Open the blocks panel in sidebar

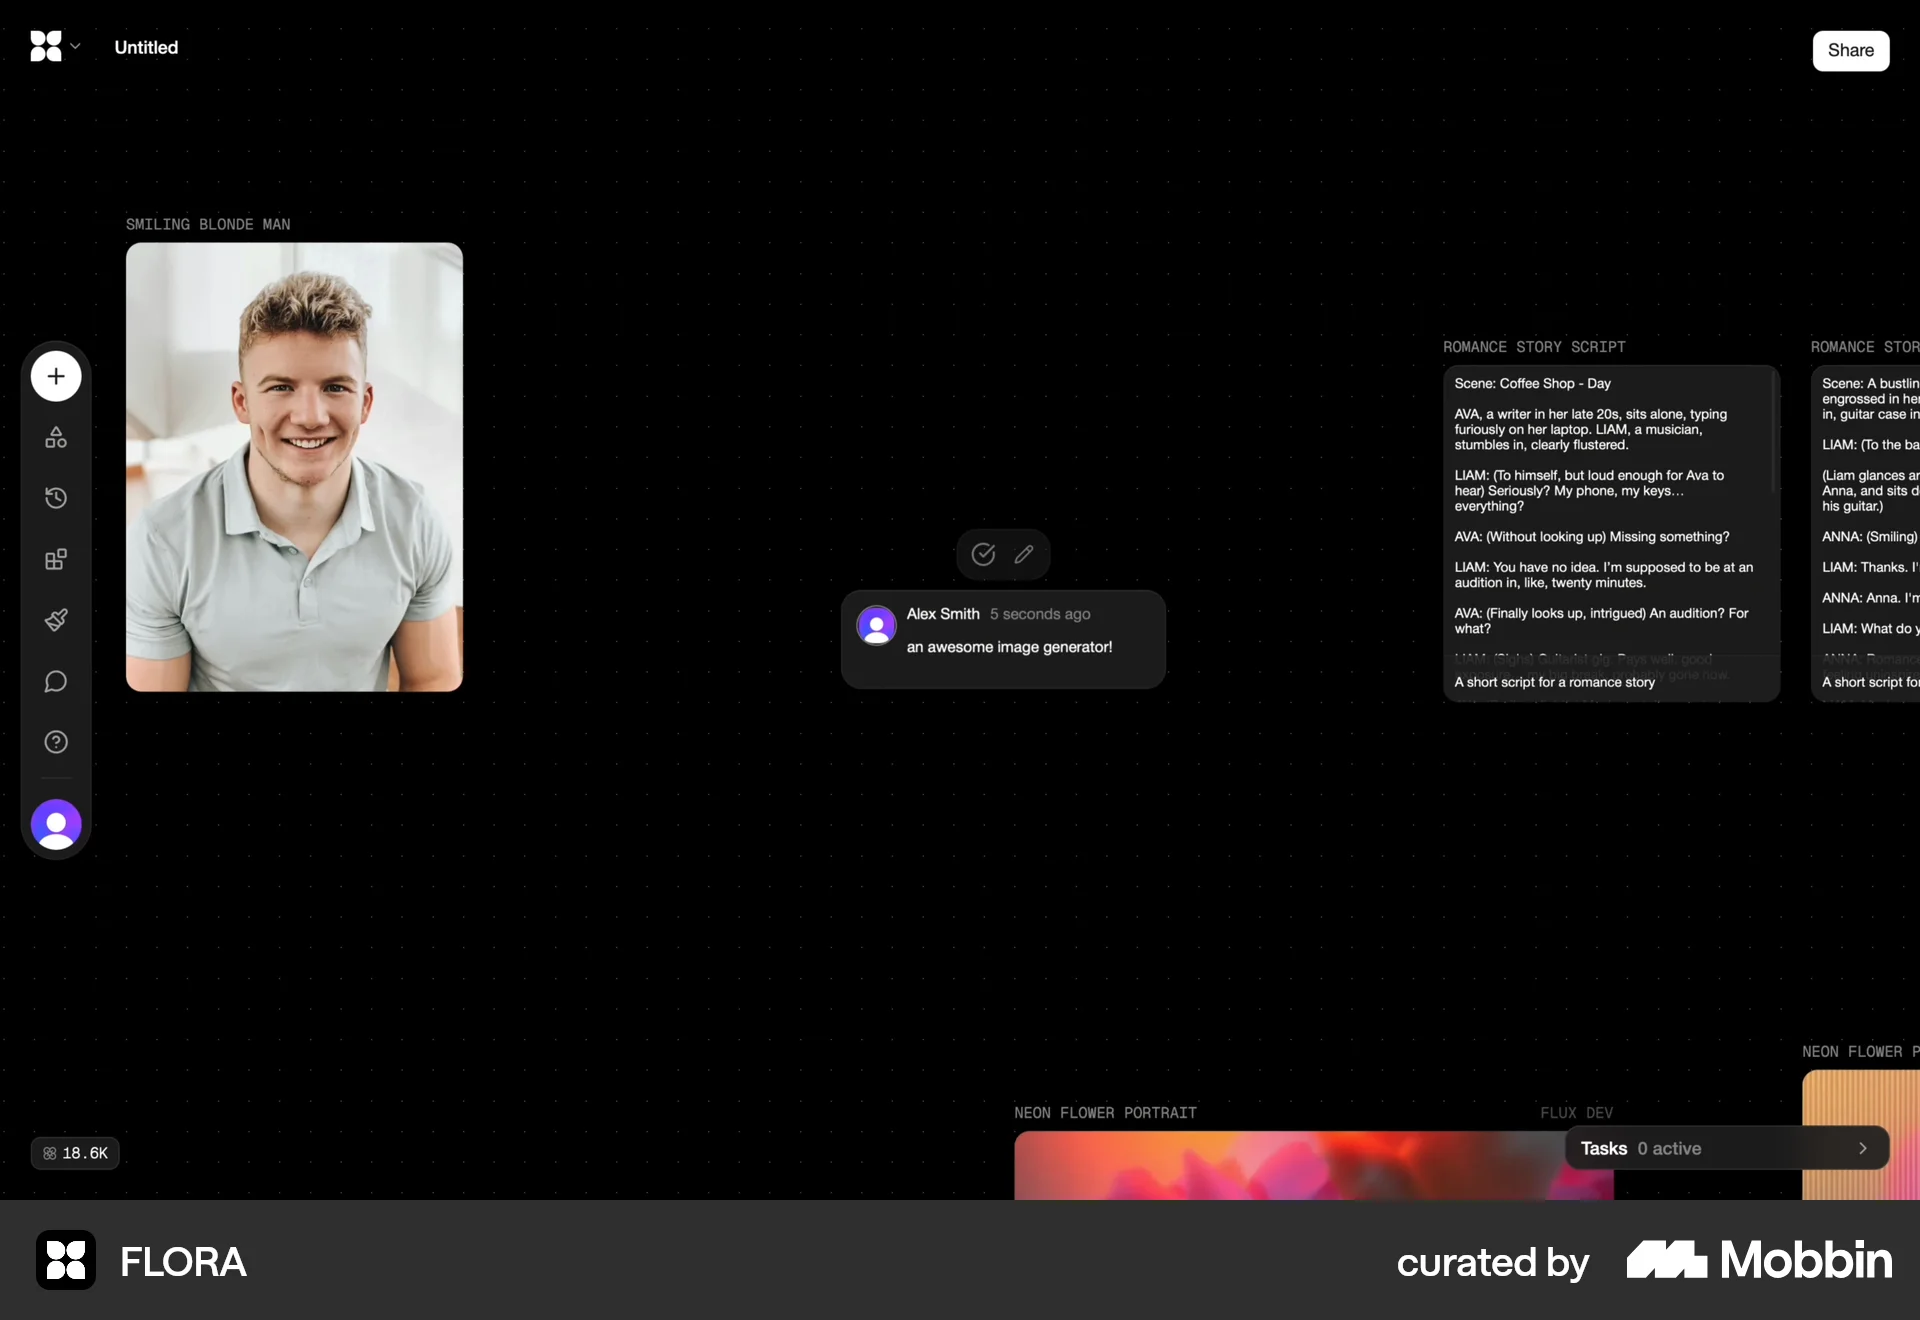(x=56, y=559)
